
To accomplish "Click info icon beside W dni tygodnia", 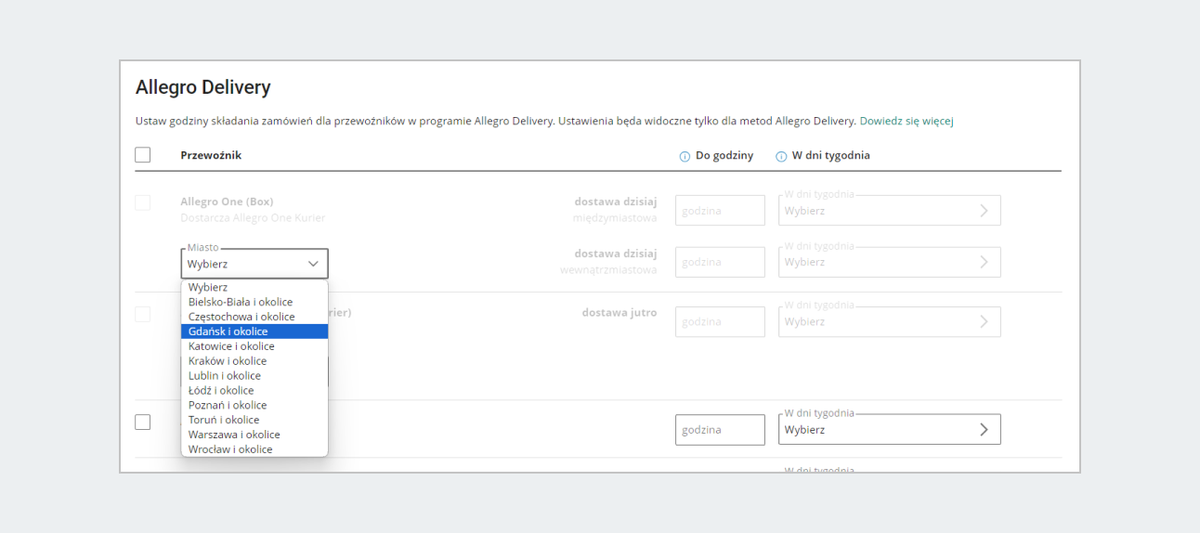I will pos(781,156).
